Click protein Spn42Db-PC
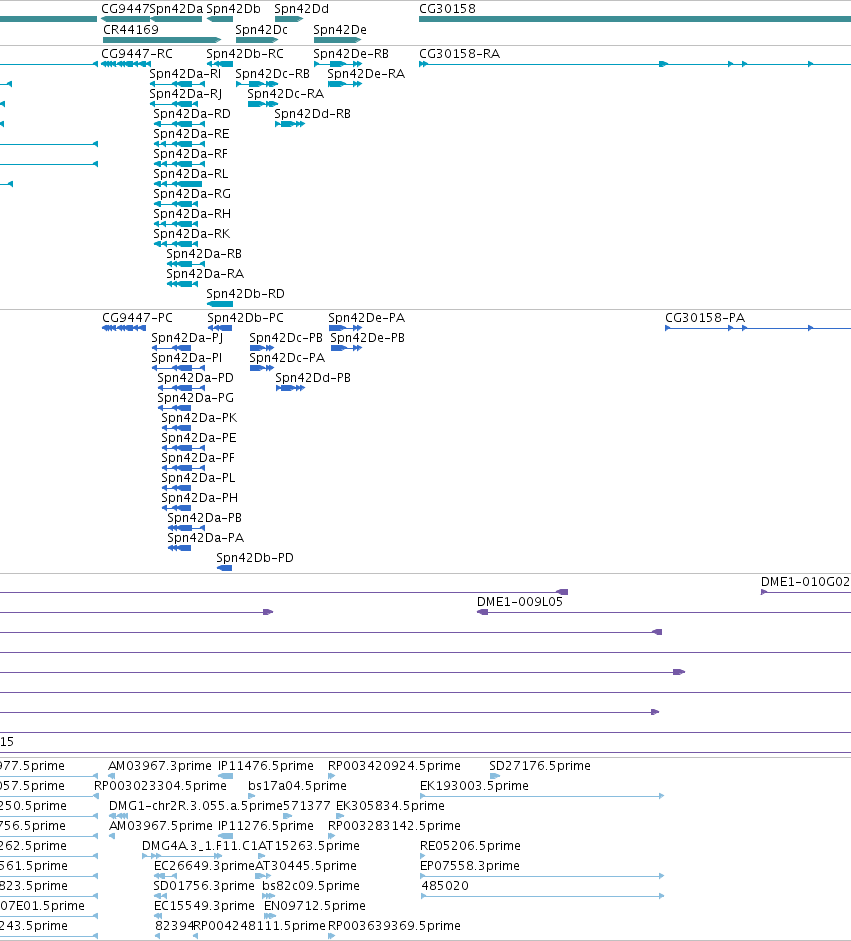 (x=245, y=317)
